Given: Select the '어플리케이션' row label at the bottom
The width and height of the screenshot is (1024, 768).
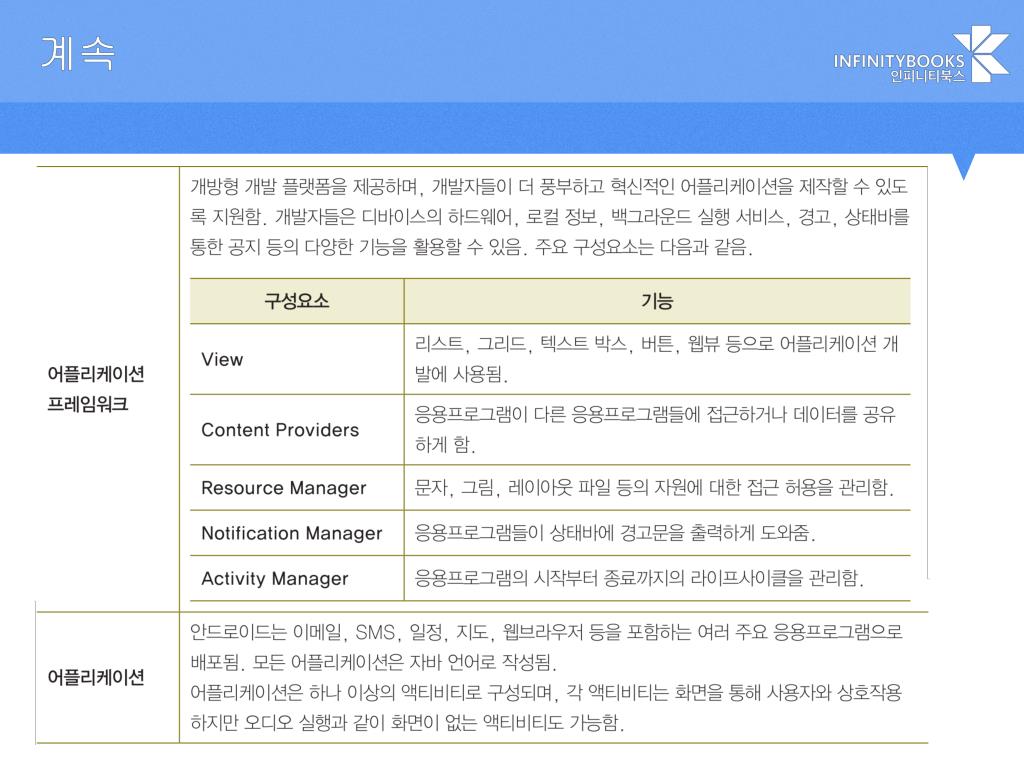Looking at the screenshot, I should [95, 677].
